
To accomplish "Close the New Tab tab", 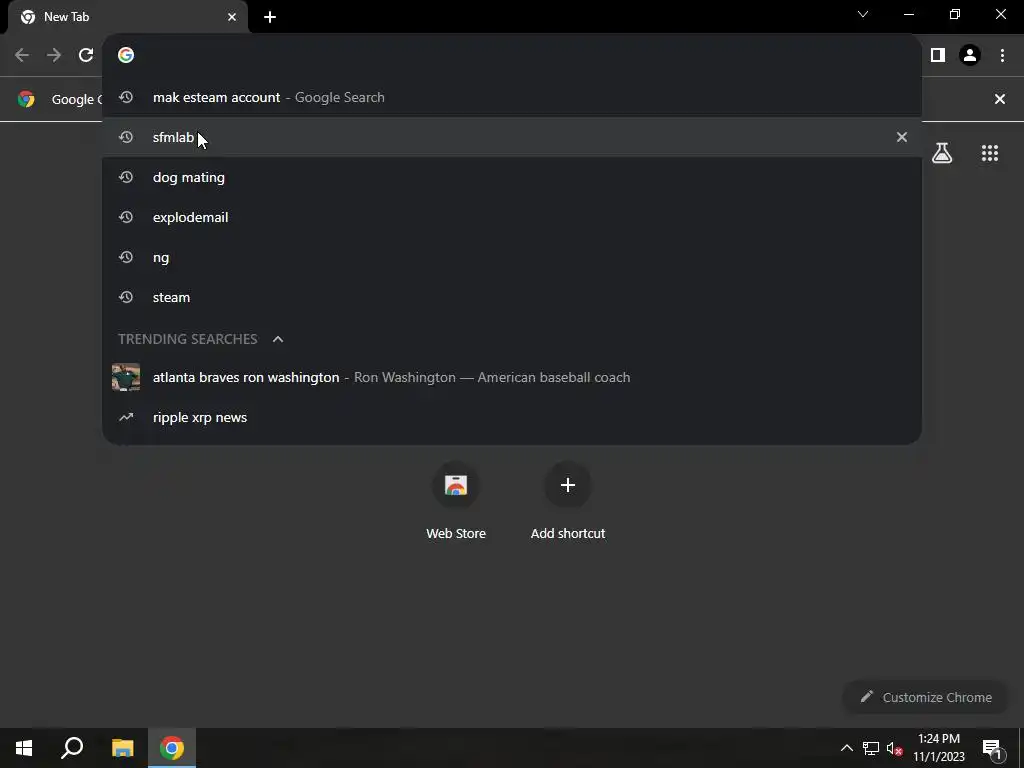I will (232, 18).
